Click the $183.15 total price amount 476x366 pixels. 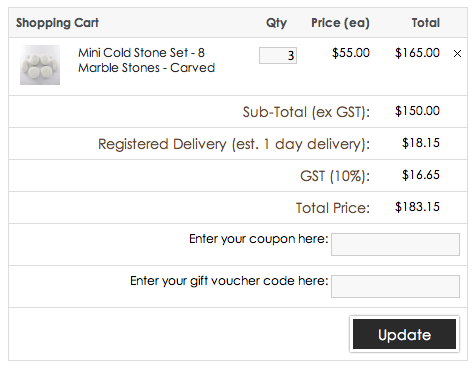[x=417, y=207]
